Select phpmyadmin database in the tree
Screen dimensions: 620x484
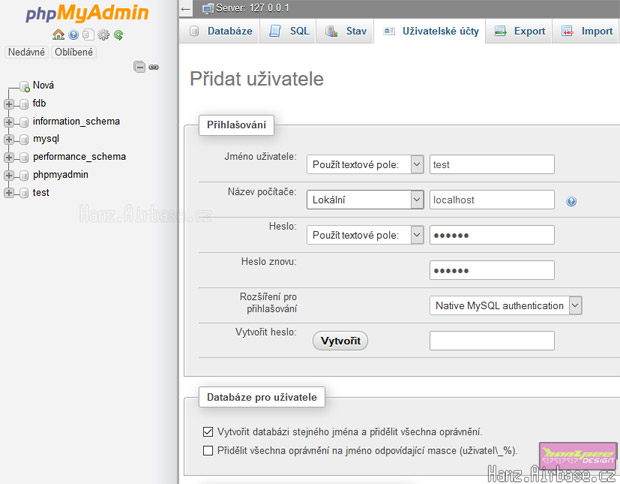click(60, 175)
